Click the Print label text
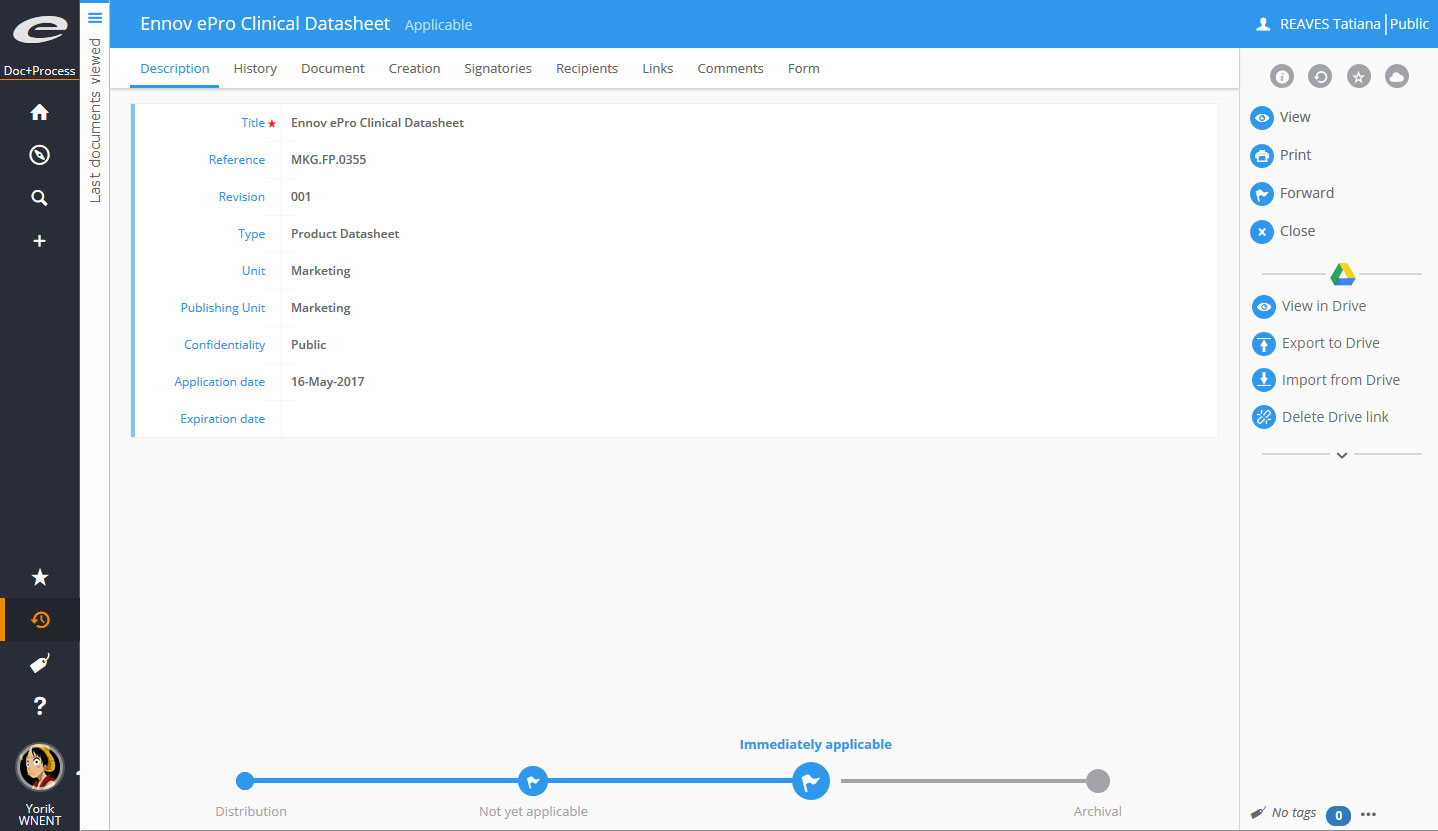This screenshot has height=831, width=1438. click(x=1296, y=155)
